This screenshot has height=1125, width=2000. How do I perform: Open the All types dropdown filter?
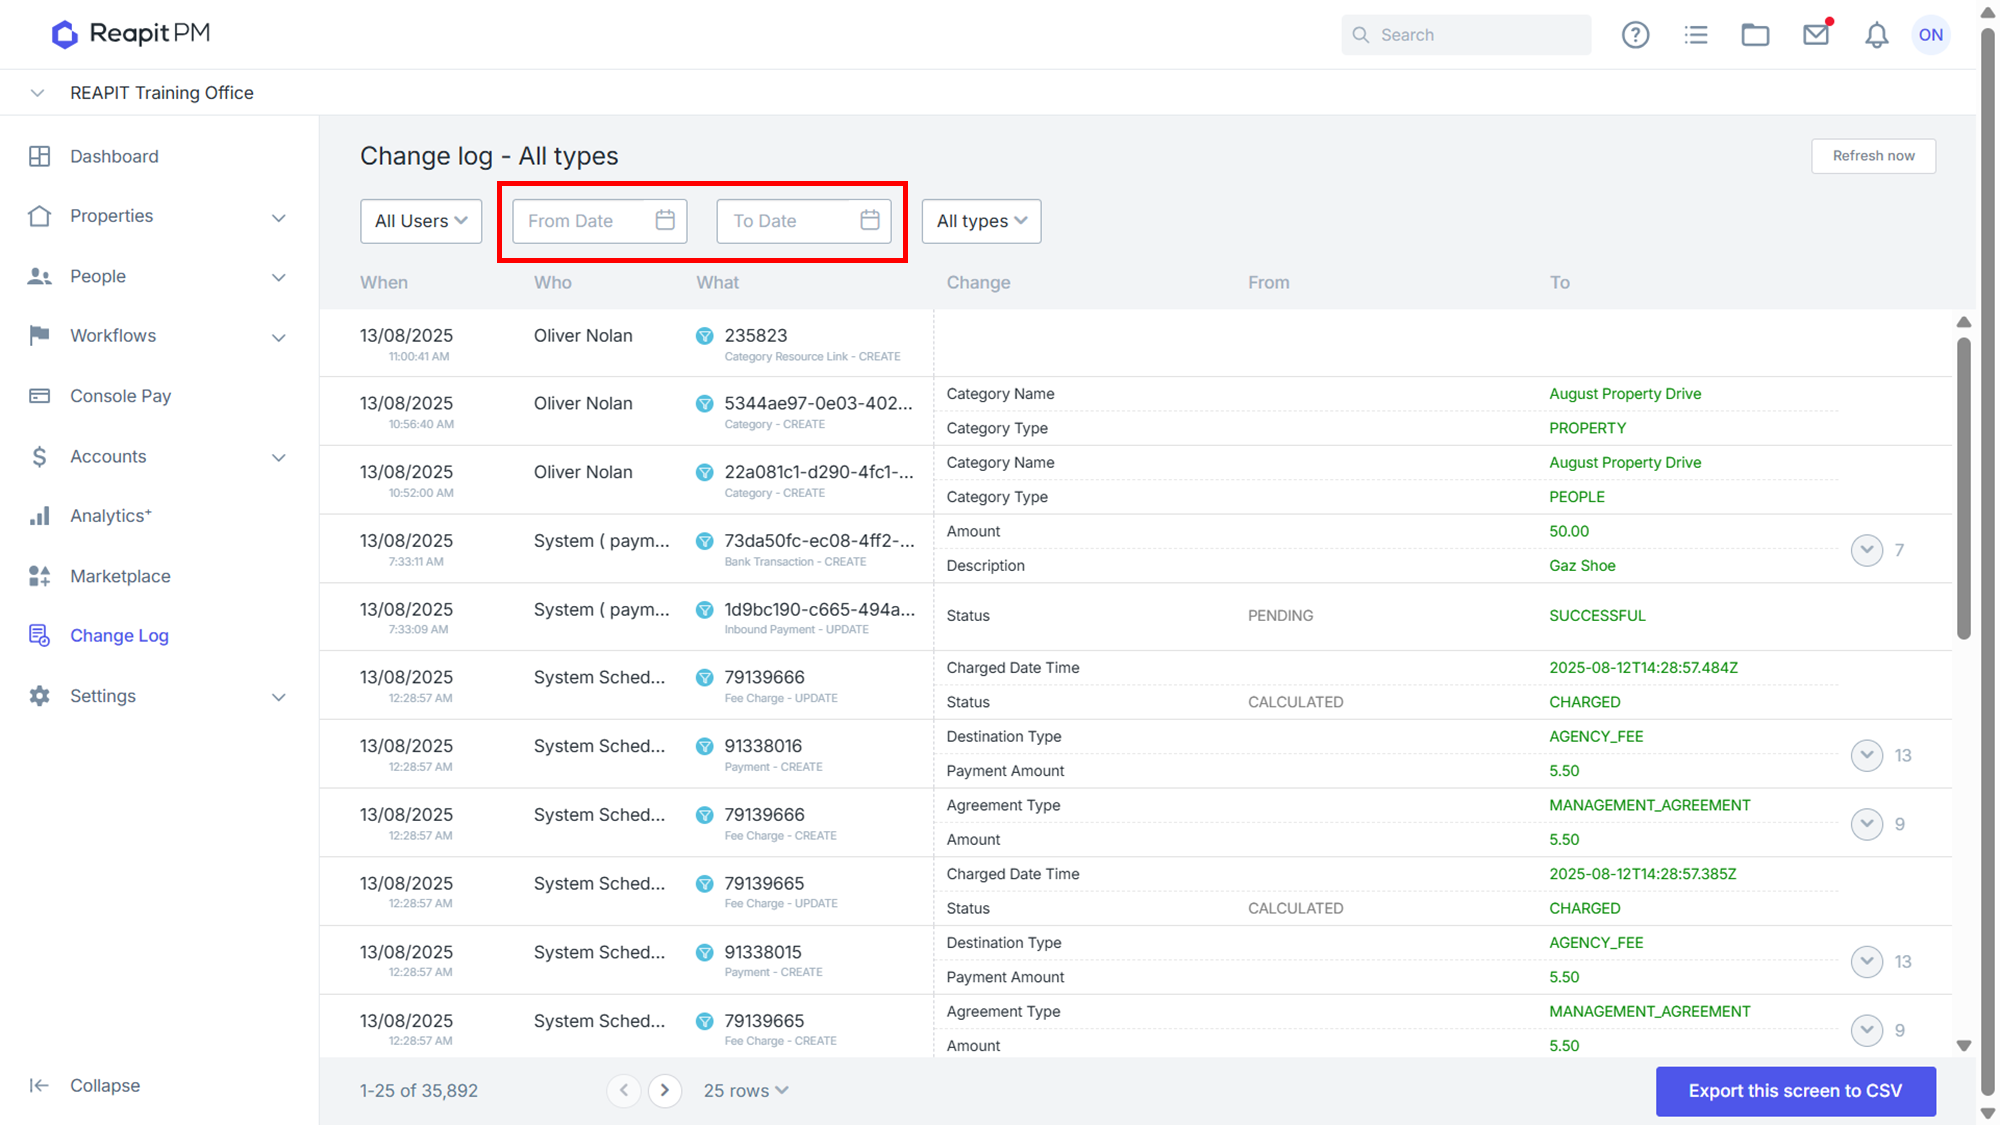point(981,221)
